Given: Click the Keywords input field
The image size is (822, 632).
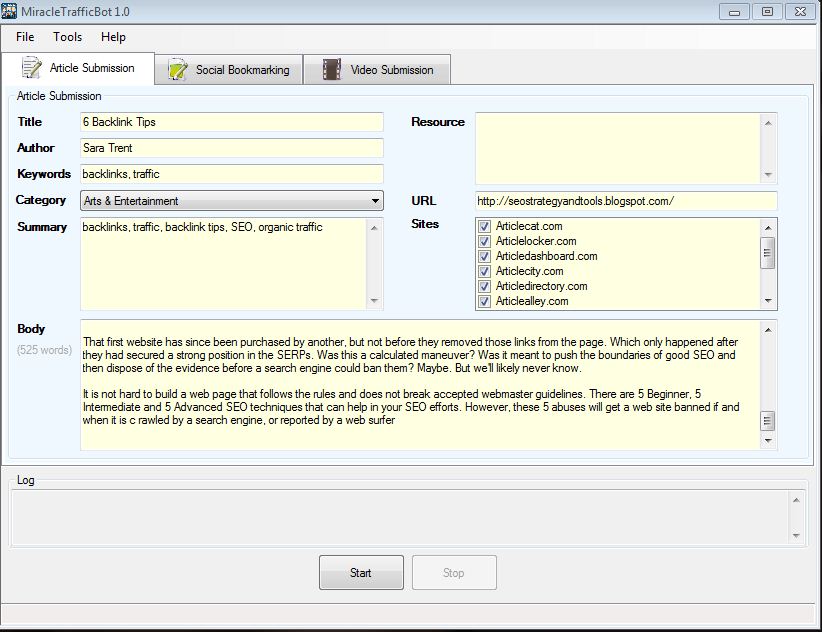Looking at the screenshot, I should click(232, 174).
